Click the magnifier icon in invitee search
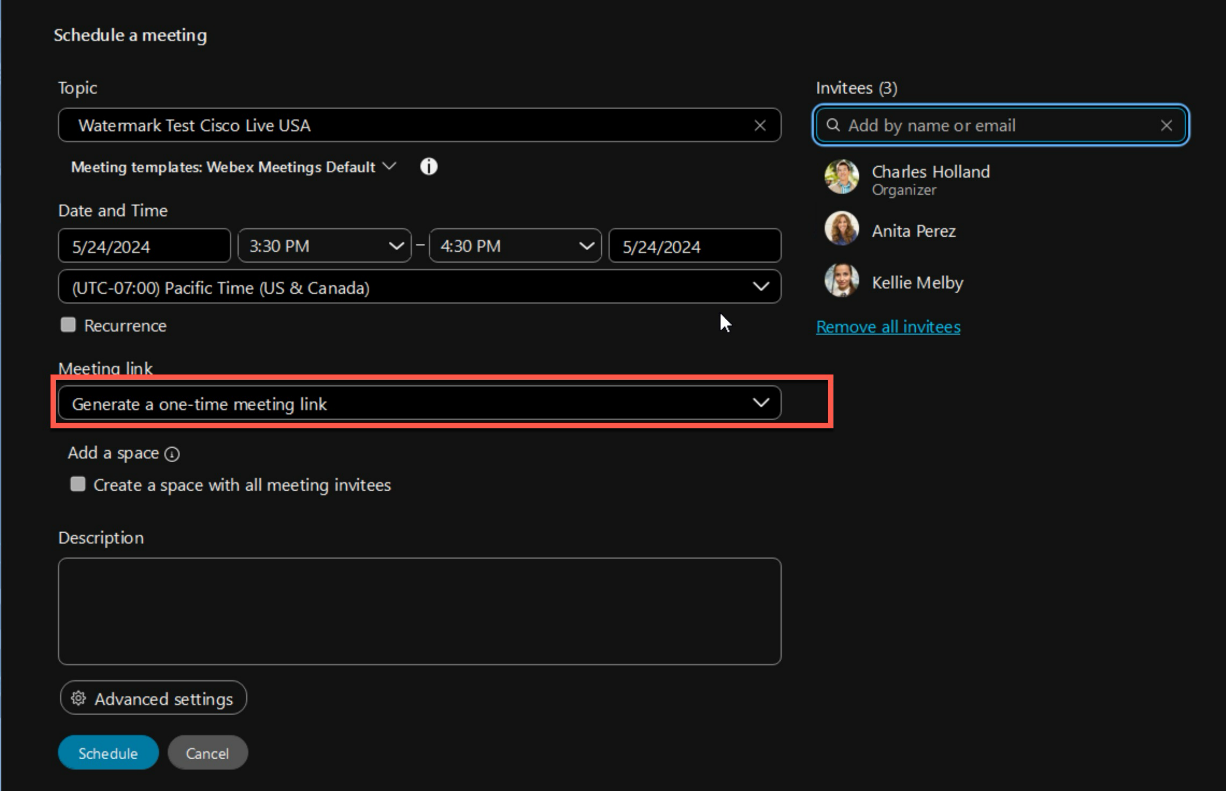Viewport: 1226px width, 791px height. click(x=833, y=126)
